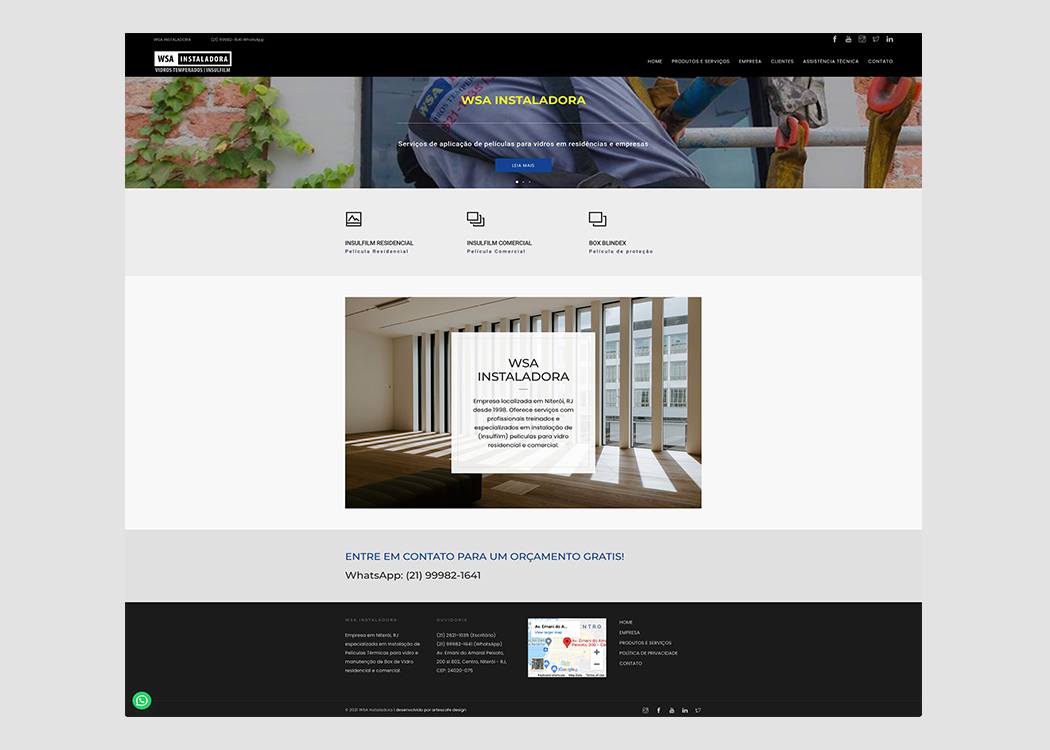The image size is (1050, 750).
Task: Click the WhatsApp phone number in the top bar
Action: 237,40
